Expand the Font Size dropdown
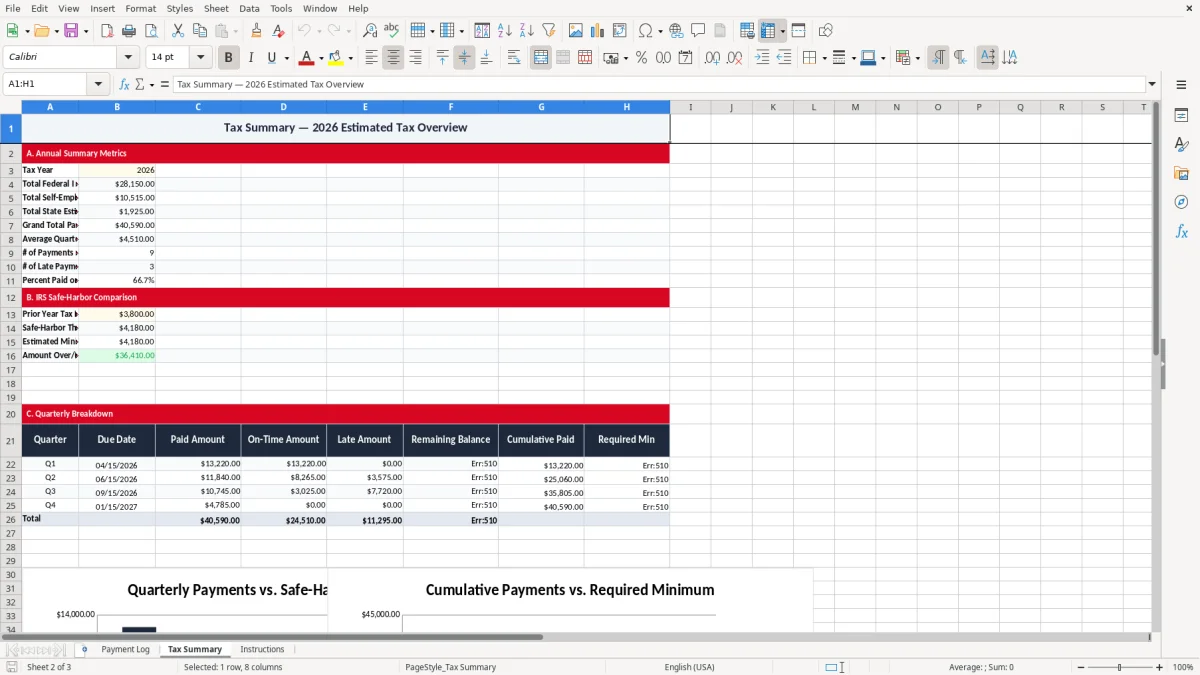Screen dimensions: 1200x675 pos(200,57)
